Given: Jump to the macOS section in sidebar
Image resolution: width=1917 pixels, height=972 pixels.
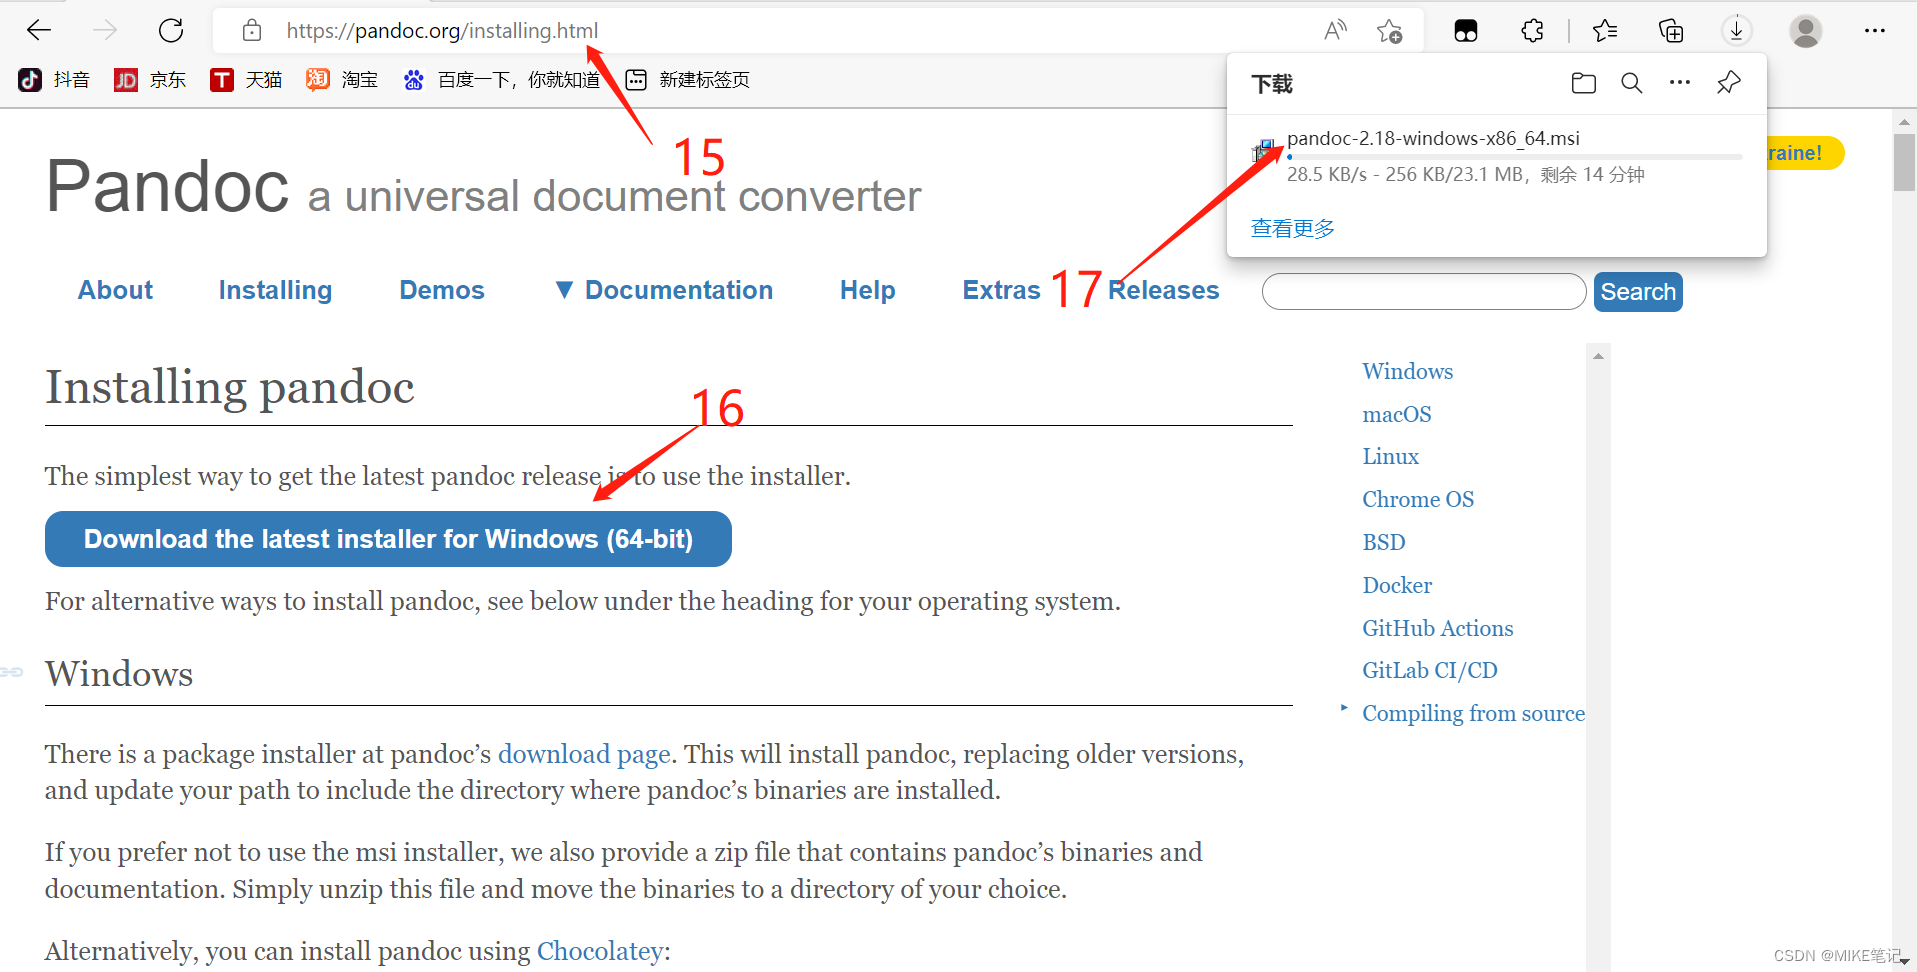Looking at the screenshot, I should tap(1397, 414).
